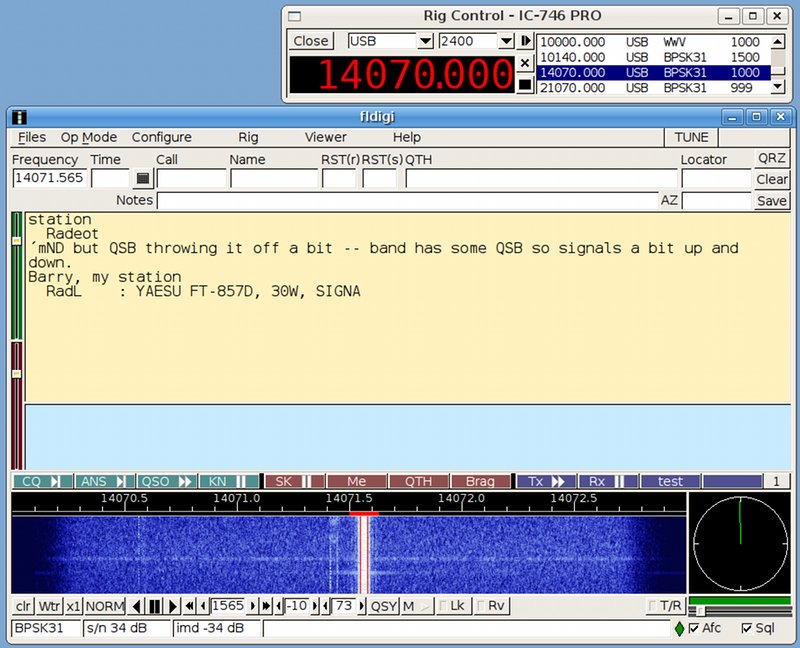The image size is (800, 648).
Task: Click the X button beside the Rig Control frequency display
Action: point(525,63)
